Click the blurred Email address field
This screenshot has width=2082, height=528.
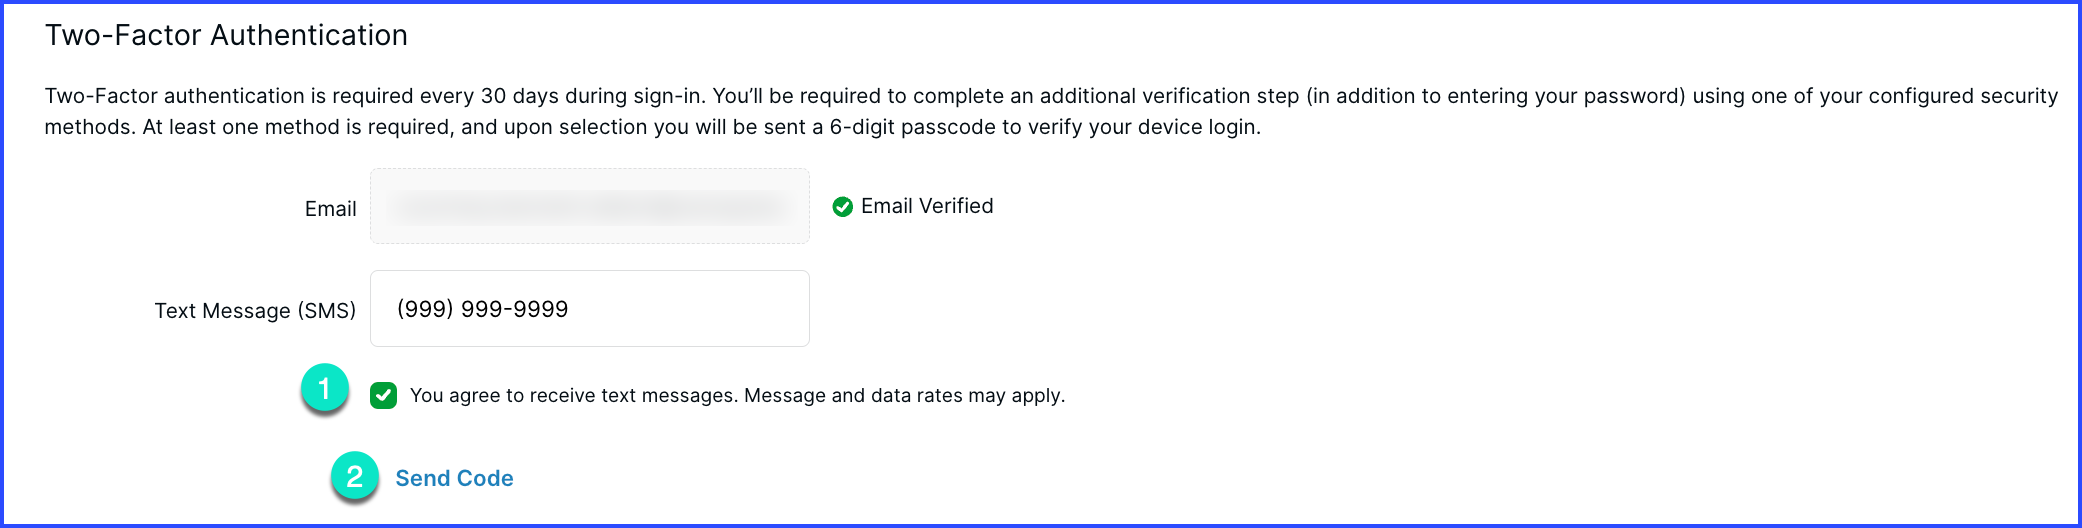click(x=589, y=207)
